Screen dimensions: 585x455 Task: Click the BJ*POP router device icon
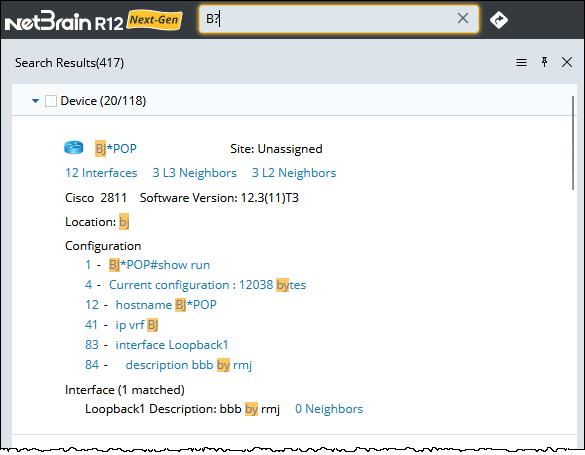pos(74,148)
